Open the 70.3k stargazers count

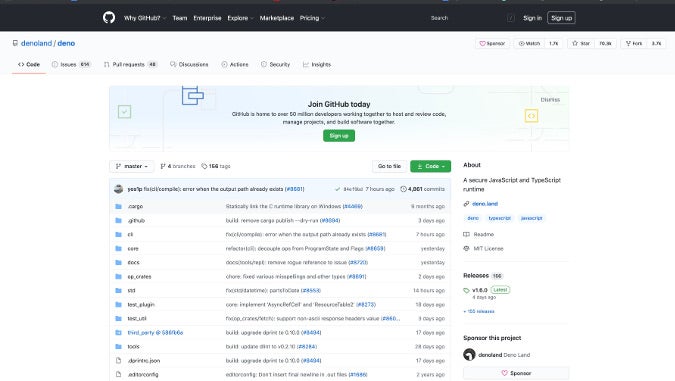[x=605, y=43]
